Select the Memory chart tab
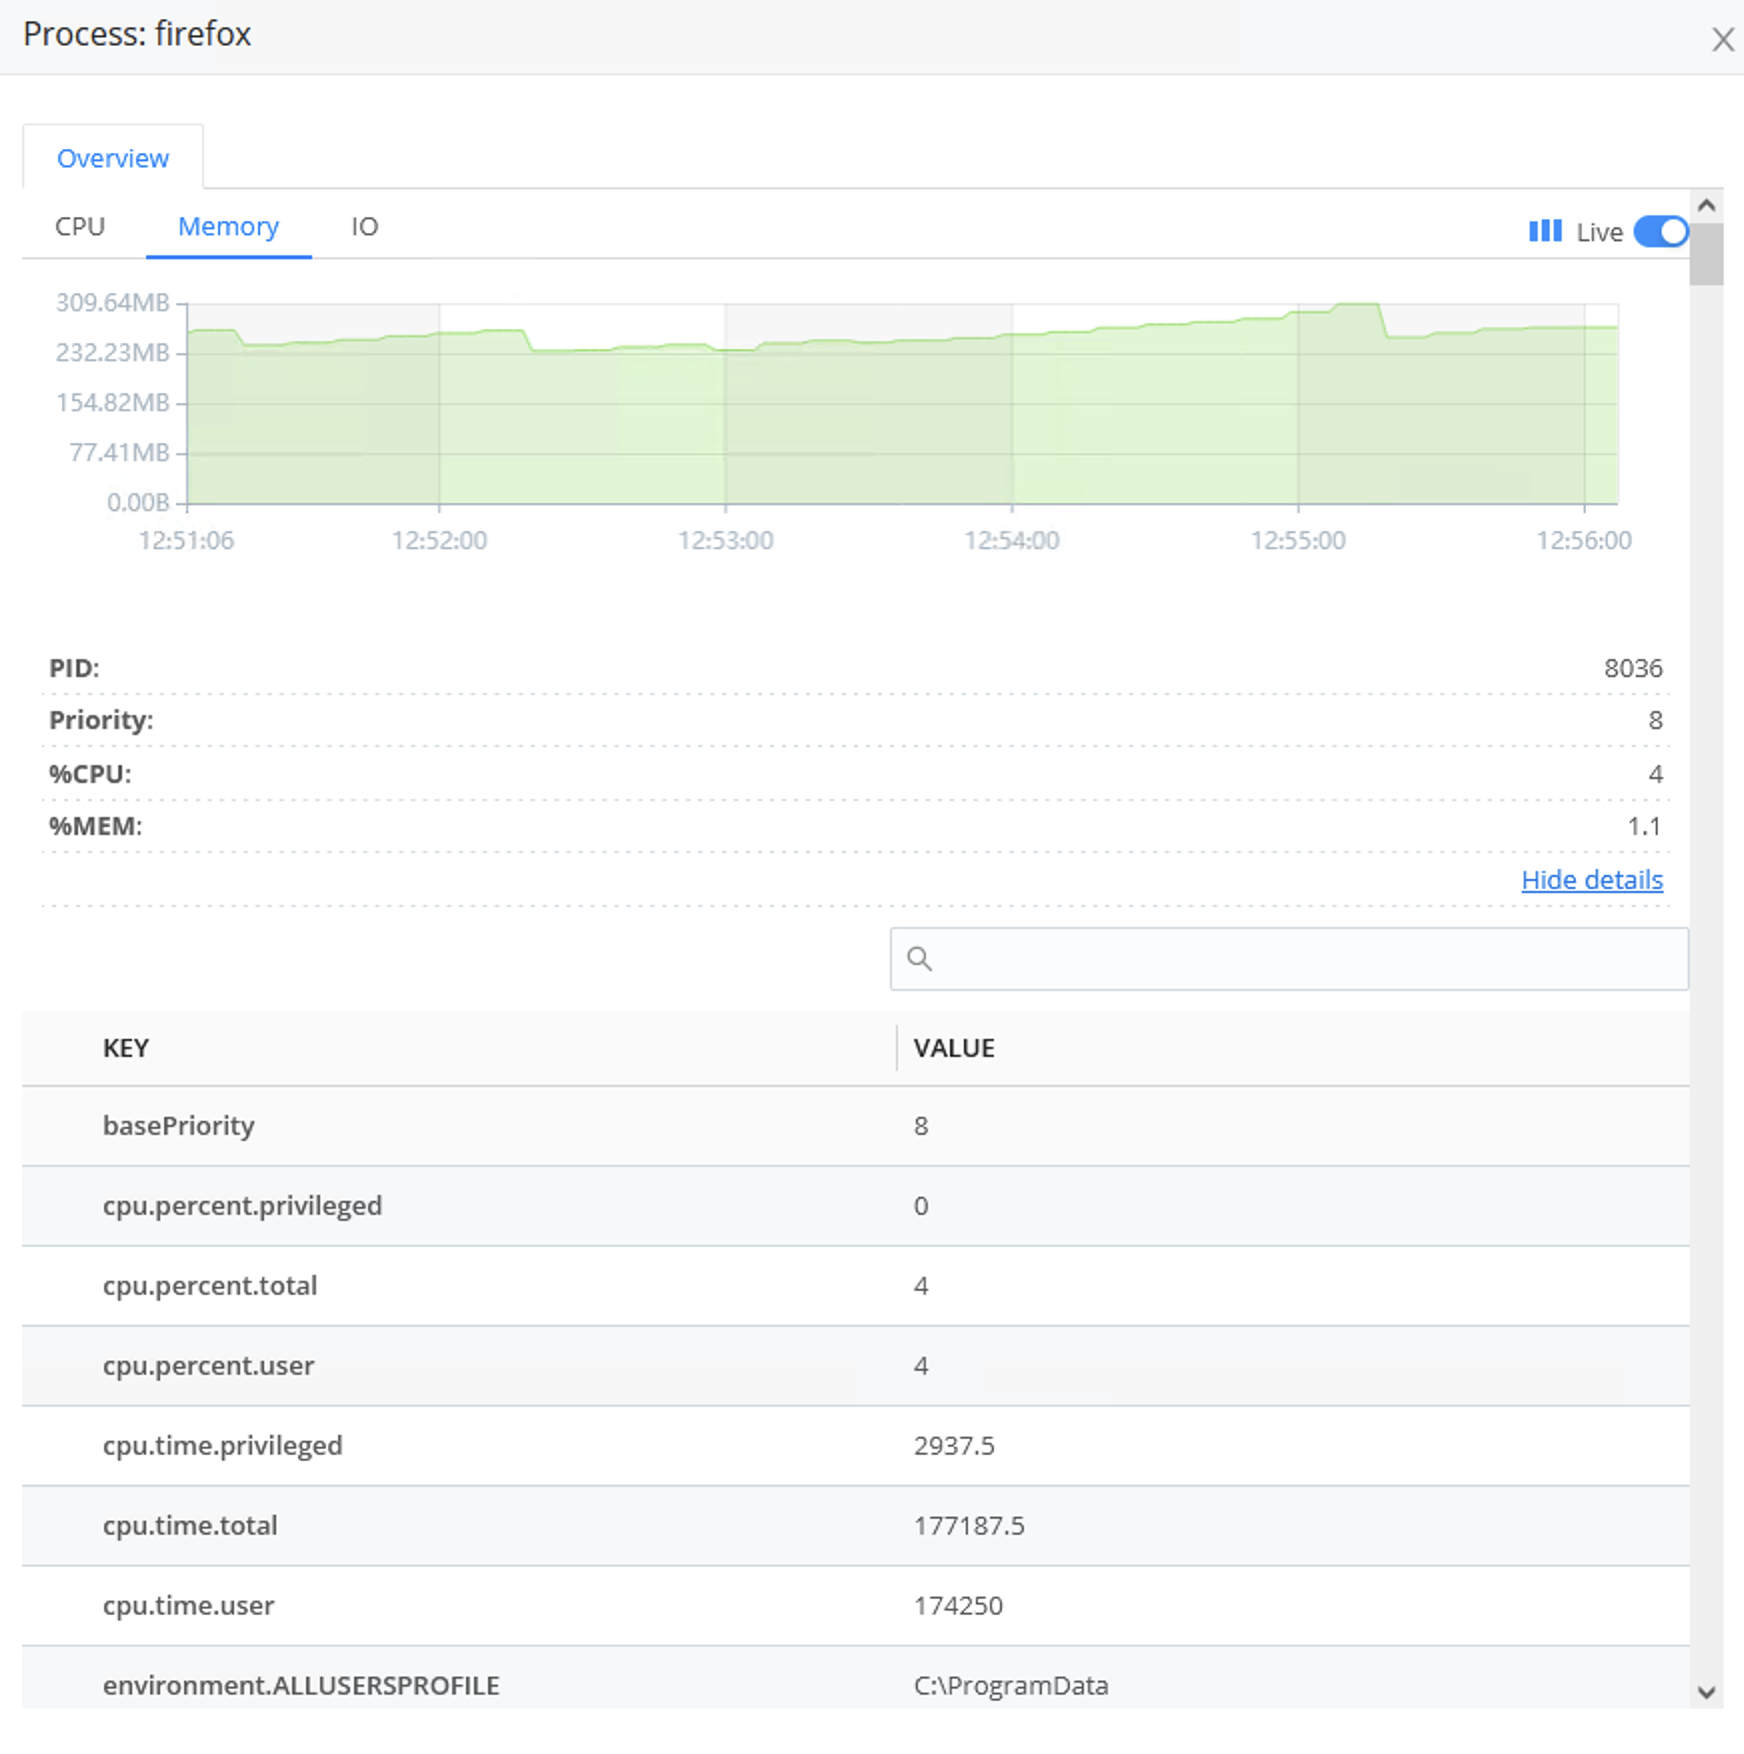 point(228,227)
